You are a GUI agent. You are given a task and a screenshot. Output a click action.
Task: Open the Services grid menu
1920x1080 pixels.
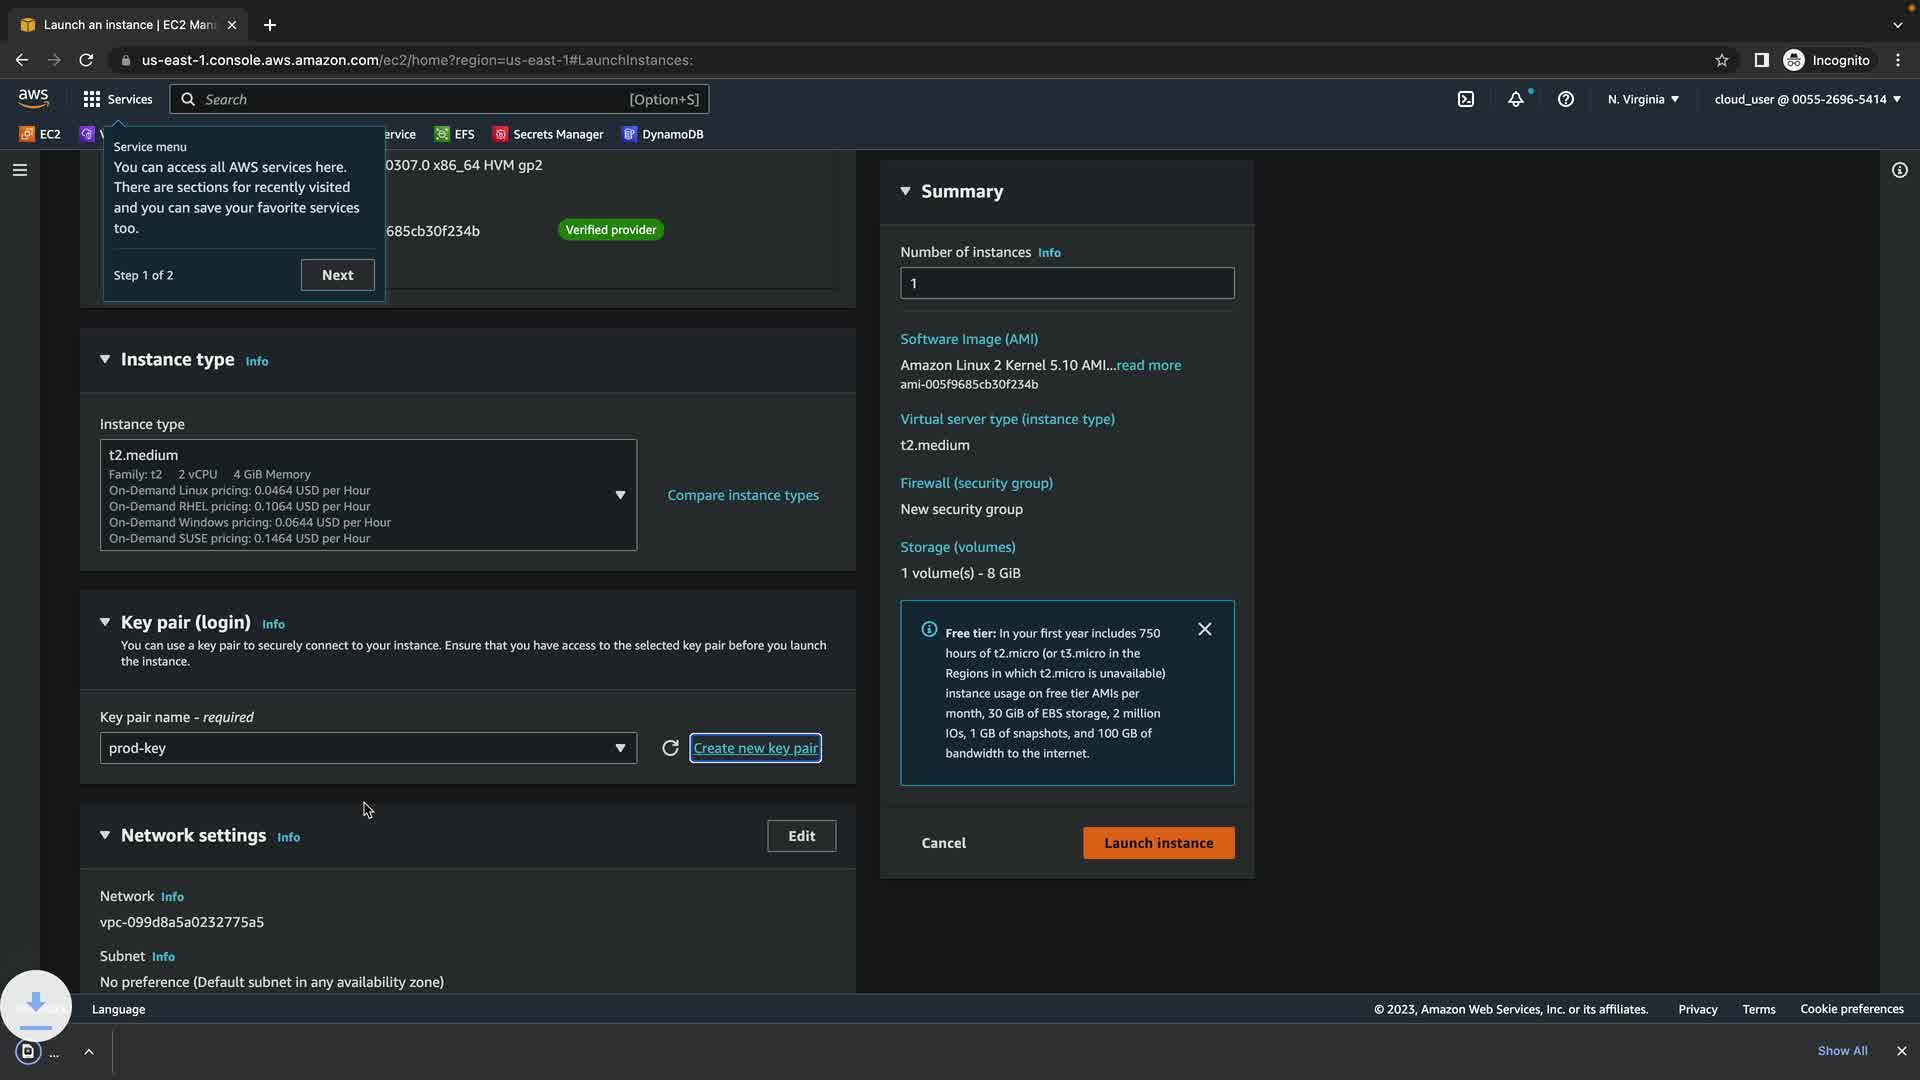(117, 99)
